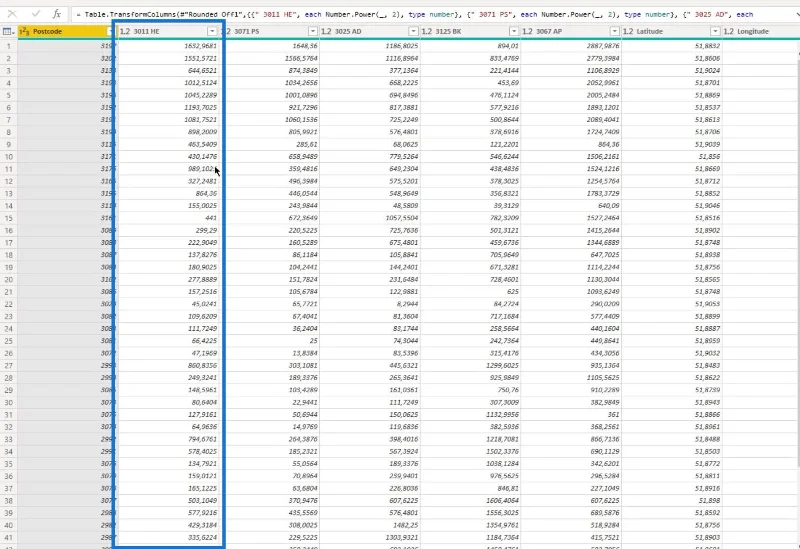Viewport: 800px width, 549px height.
Task: Select the 3011 HE column header
Action: (168, 32)
